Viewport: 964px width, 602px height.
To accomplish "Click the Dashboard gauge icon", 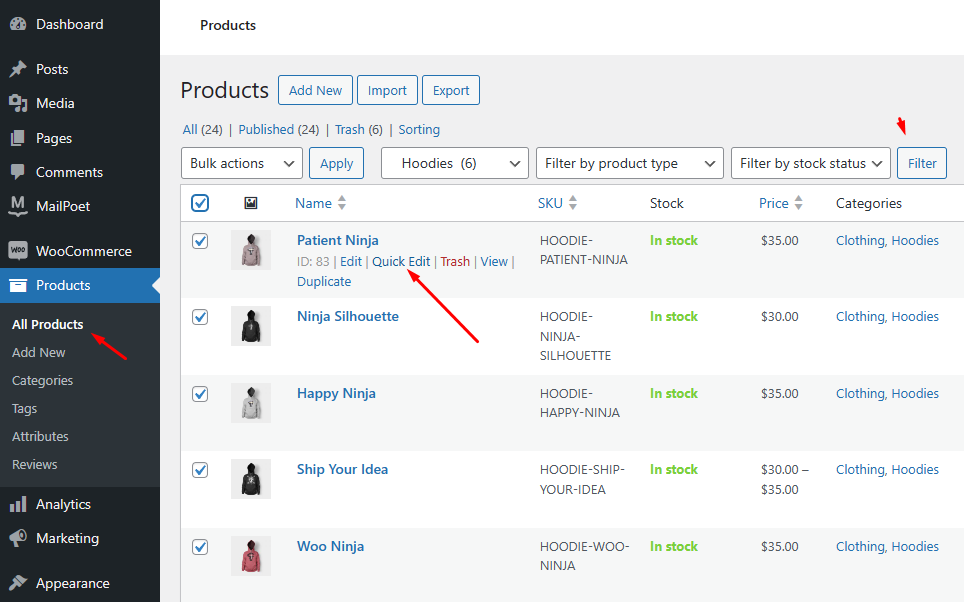I will pos(18,24).
